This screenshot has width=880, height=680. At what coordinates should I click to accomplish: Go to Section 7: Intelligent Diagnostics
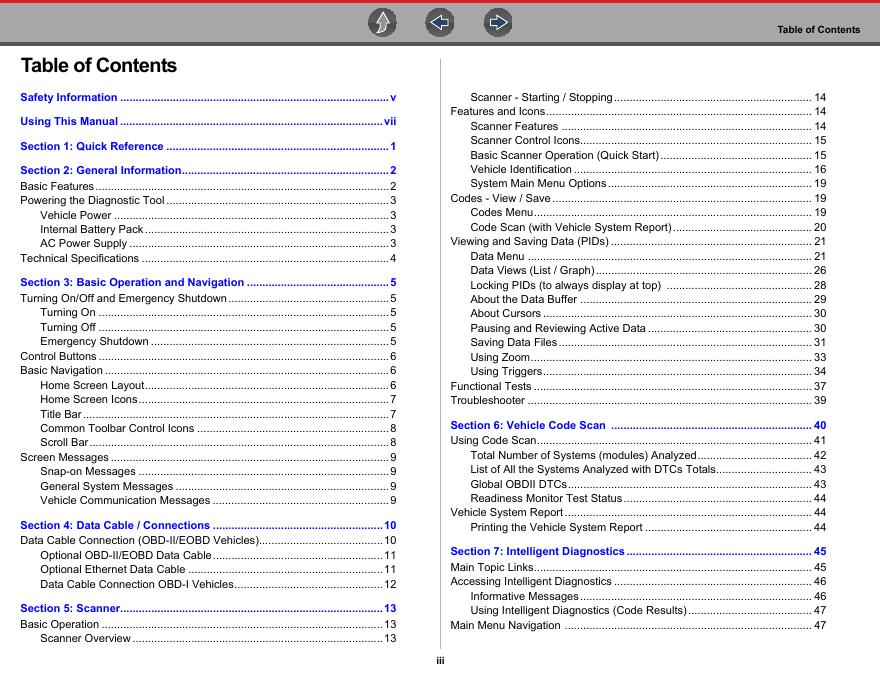(537, 551)
